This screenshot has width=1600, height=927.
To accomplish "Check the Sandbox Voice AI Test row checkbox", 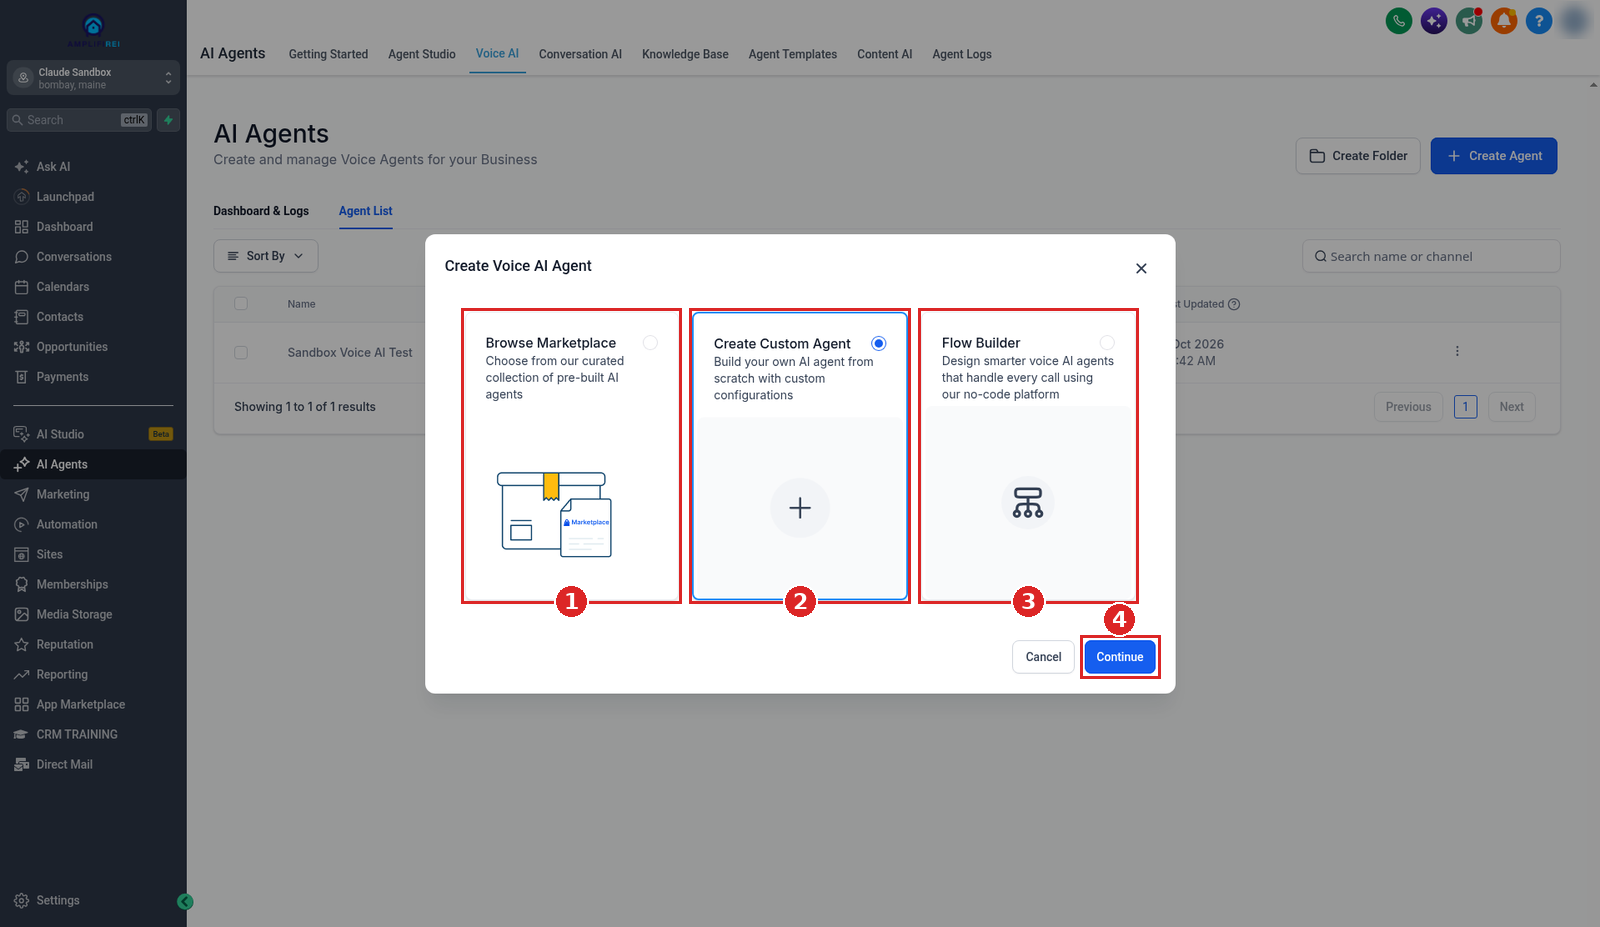I will (x=241, y=352).
